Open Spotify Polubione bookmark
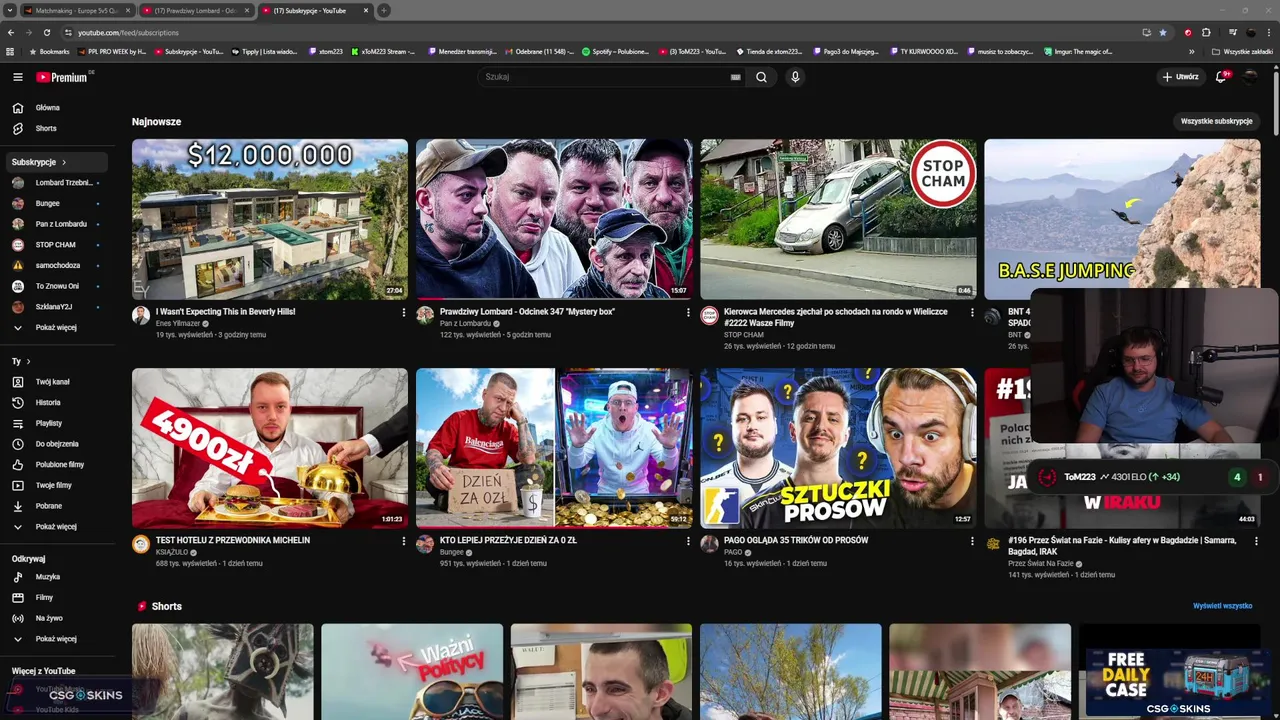1280x720 pixels. 616,51
